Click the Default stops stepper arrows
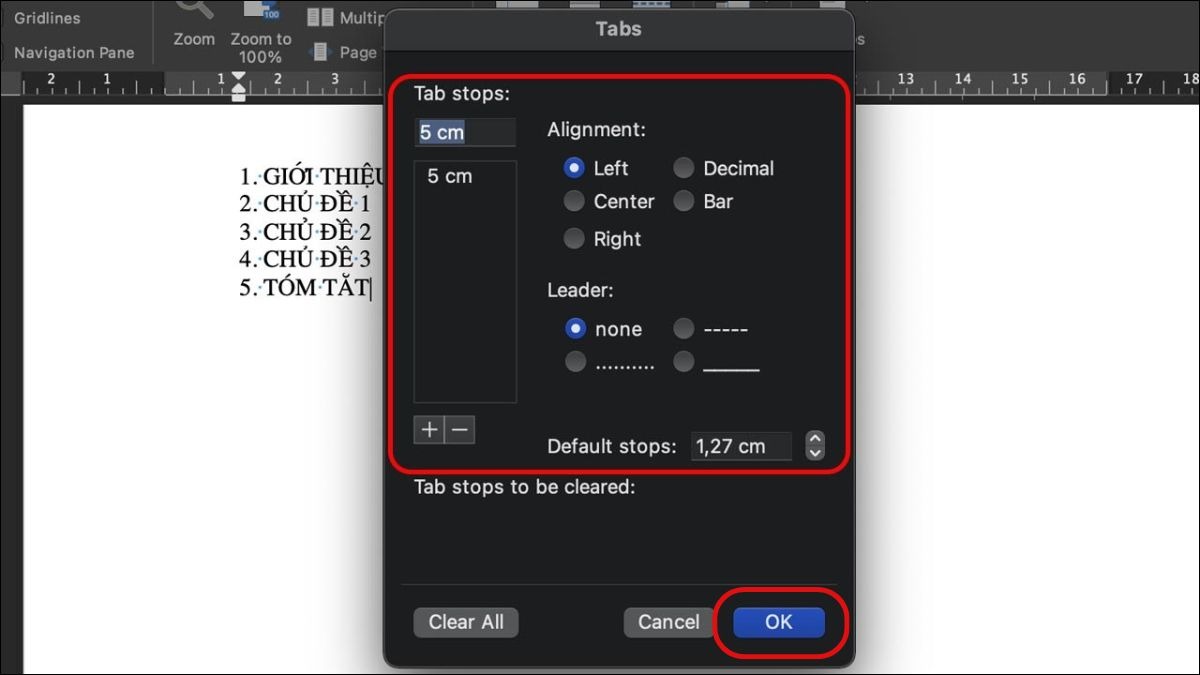Image resolution: width=1200 pixels, height=675 pixels. (x=815, y=446)
